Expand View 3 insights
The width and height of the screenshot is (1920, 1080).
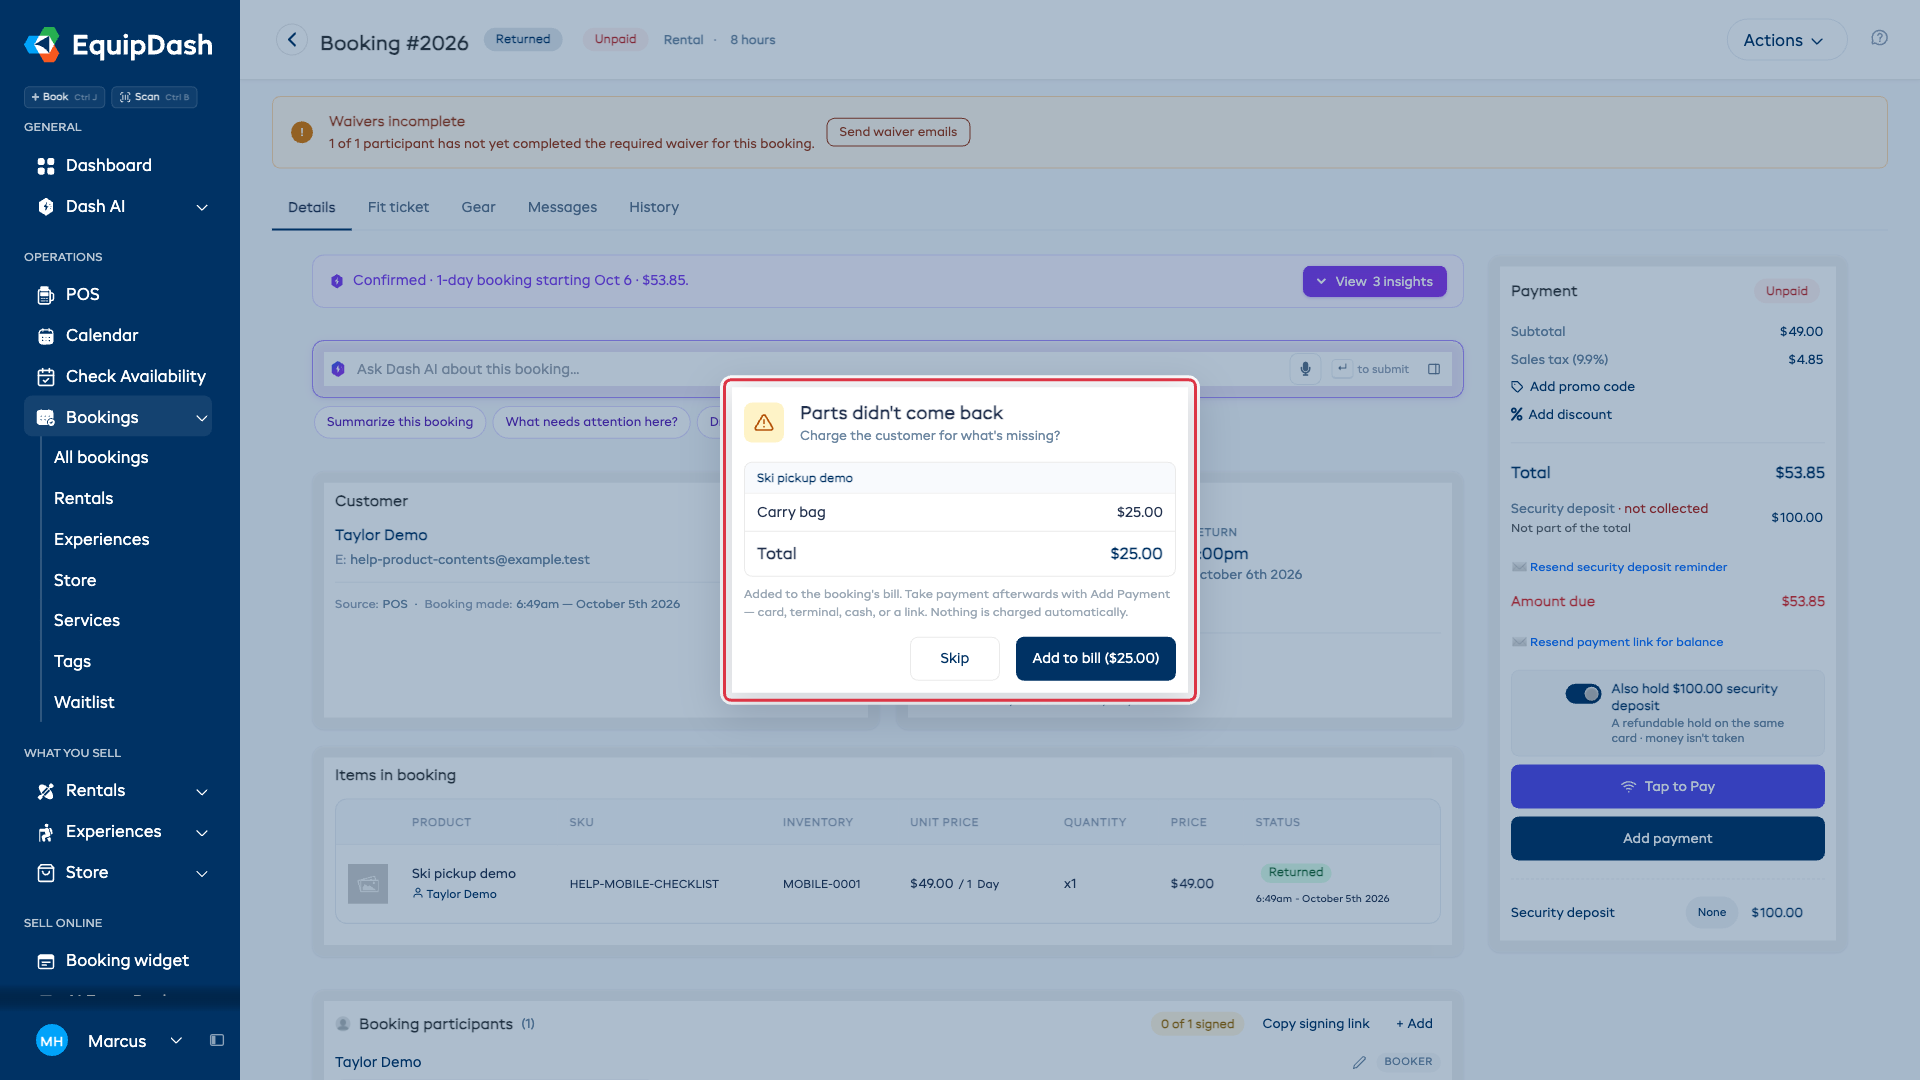(1374, 281)
